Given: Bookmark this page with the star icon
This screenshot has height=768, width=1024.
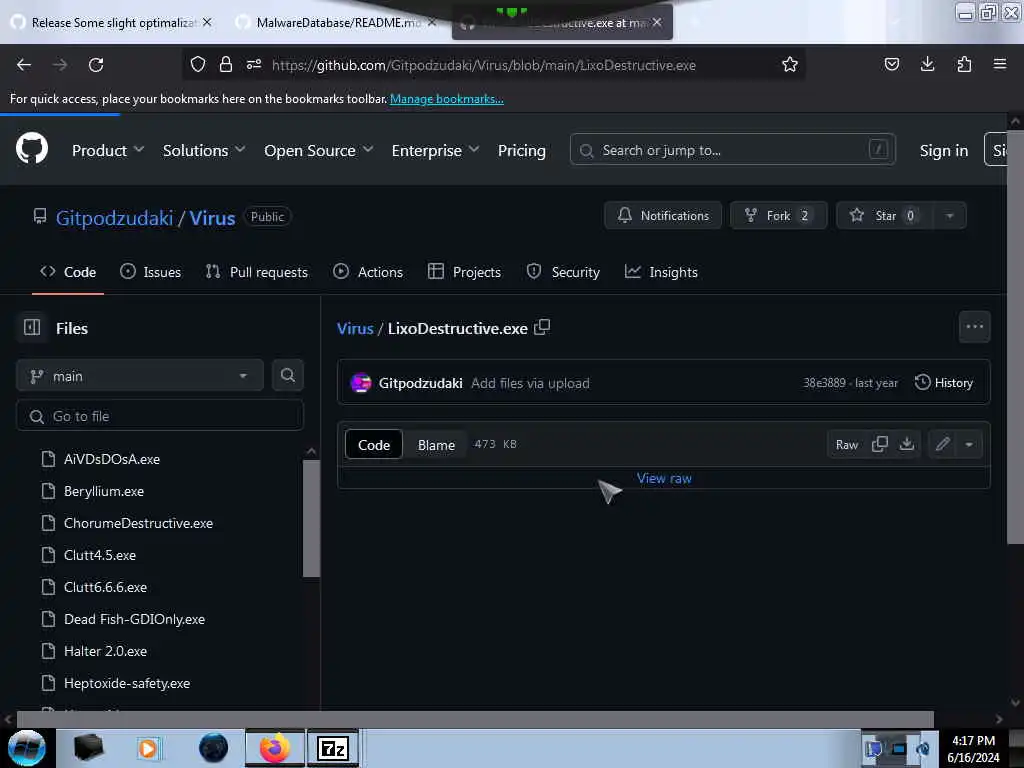Looking at the screenshot, I should [x=790, y=64].
